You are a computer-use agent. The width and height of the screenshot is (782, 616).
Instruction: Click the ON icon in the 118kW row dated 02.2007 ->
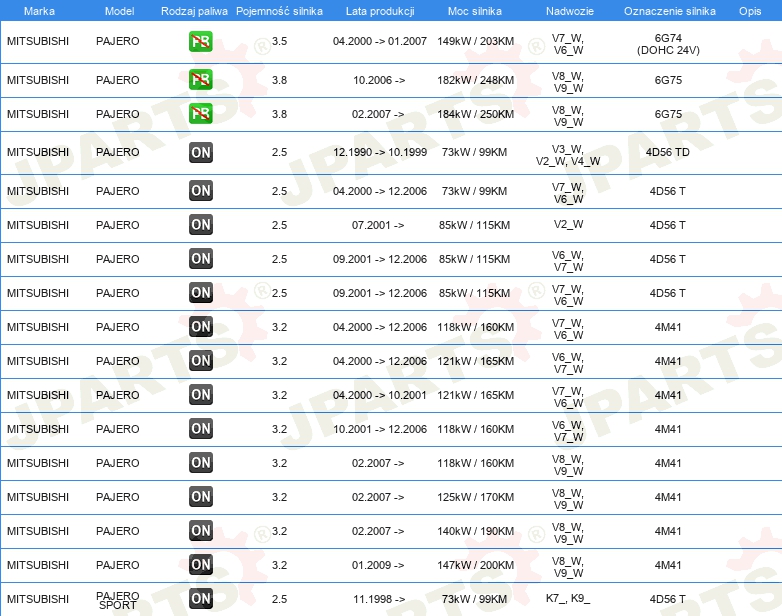201,462
